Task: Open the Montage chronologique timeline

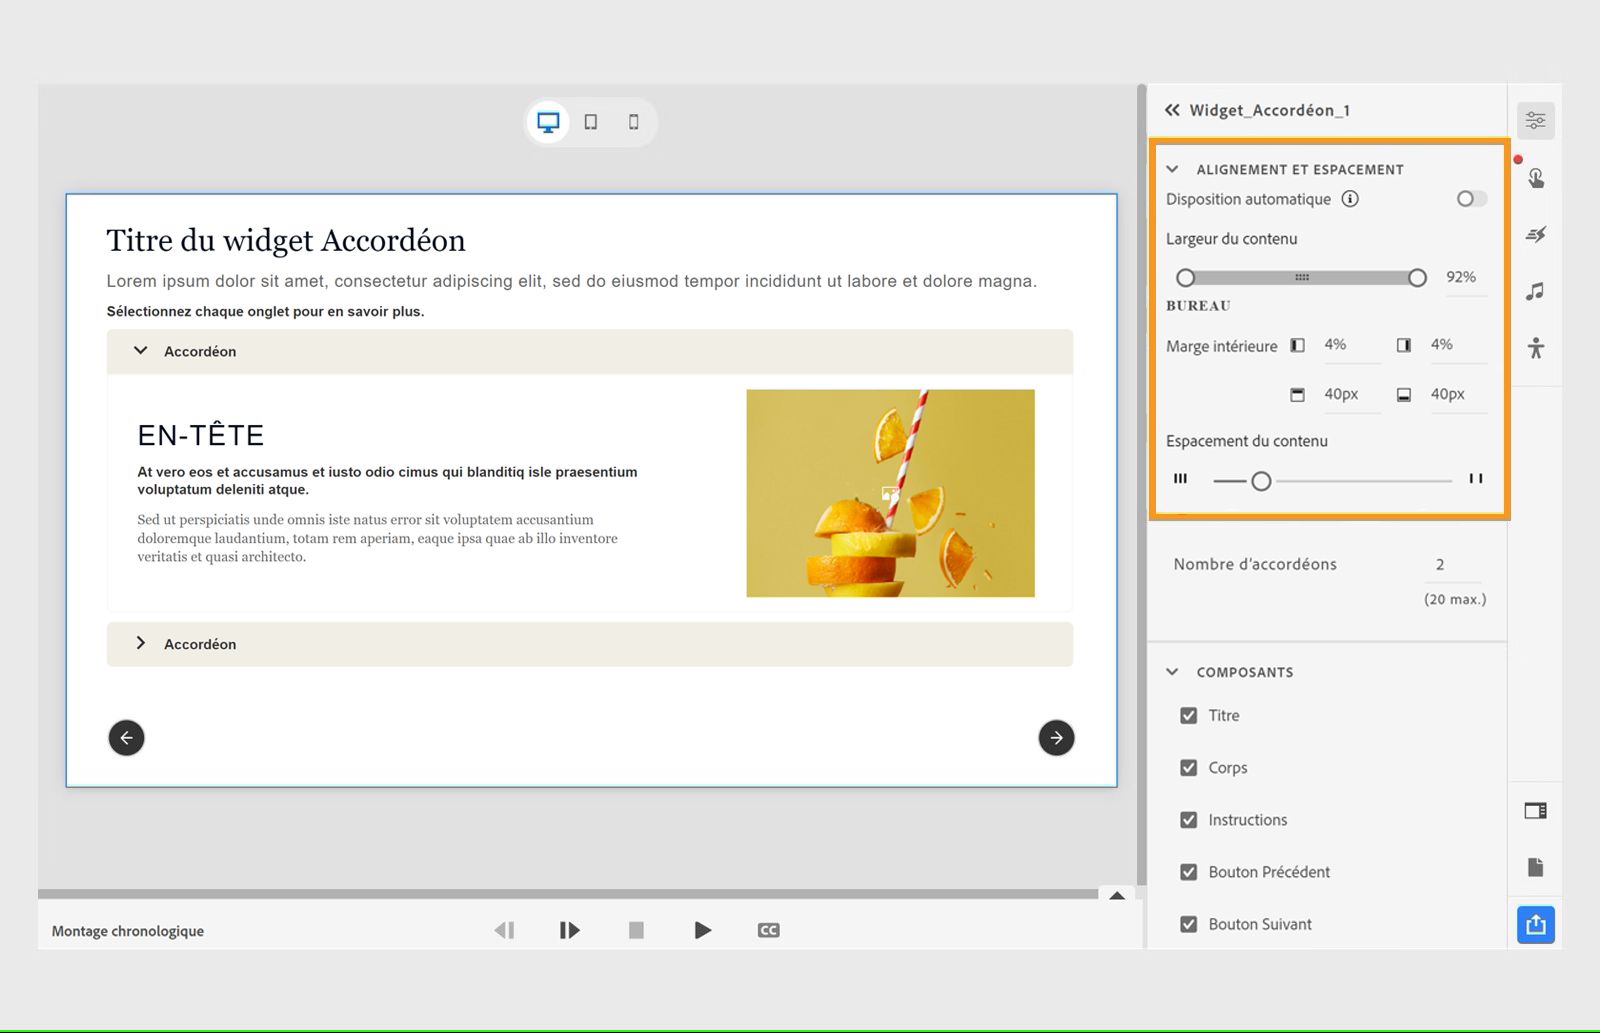Action: [x=126, y=930]
